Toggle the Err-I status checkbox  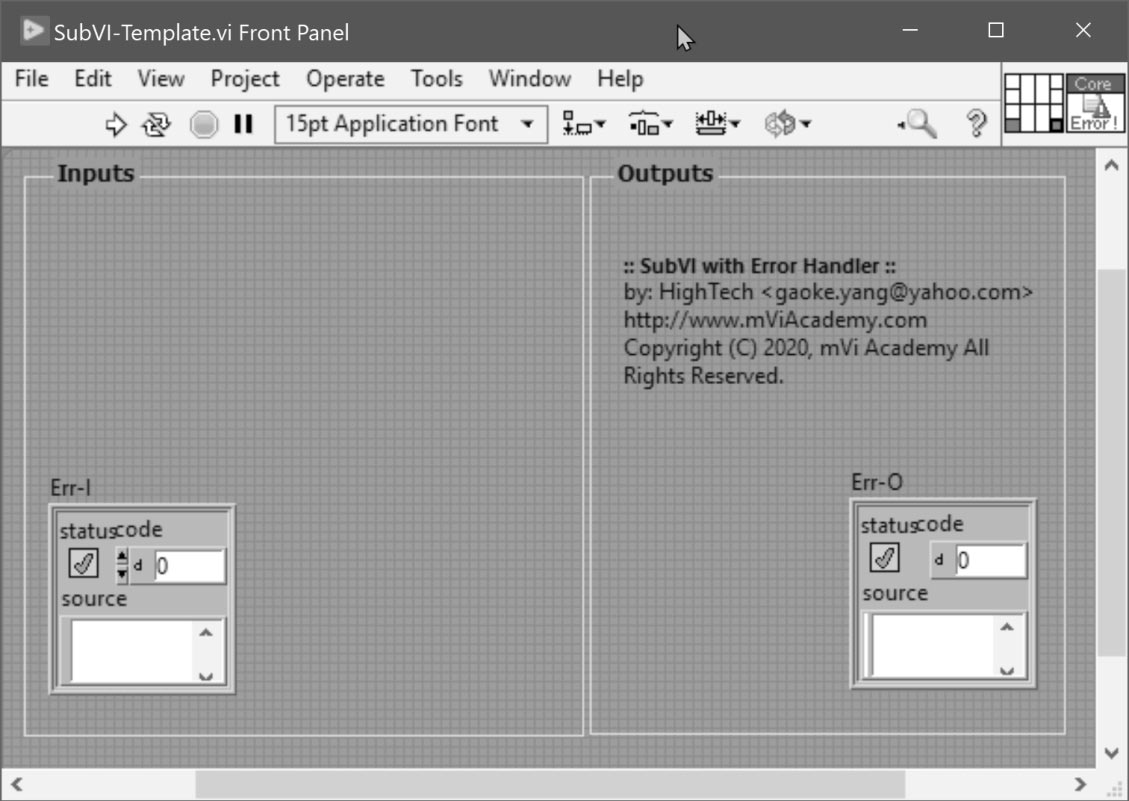83,564
